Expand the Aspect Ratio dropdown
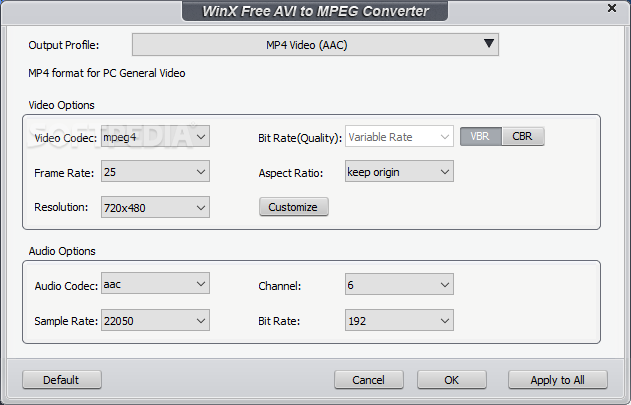Image resolution: width=631 pixels, height=405 pixels. [x=399, y=172]
